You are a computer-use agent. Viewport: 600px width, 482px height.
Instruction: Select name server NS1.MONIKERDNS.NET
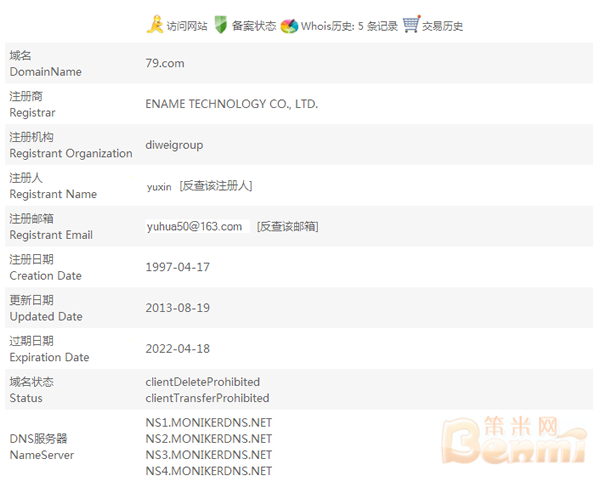pos(209,423)
